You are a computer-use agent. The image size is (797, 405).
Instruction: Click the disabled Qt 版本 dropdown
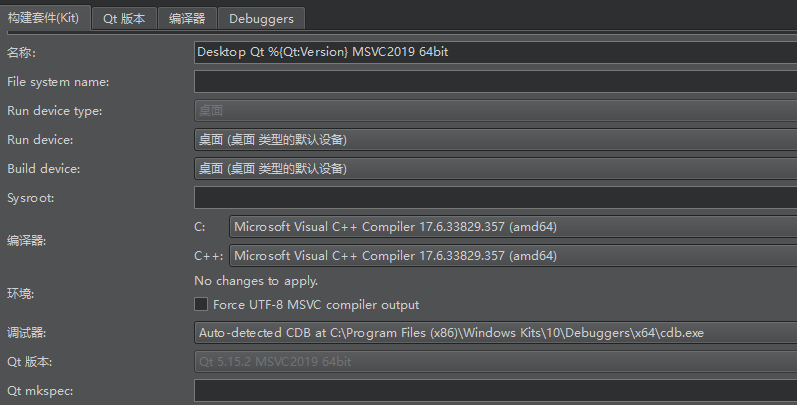[x=496, y=362]
